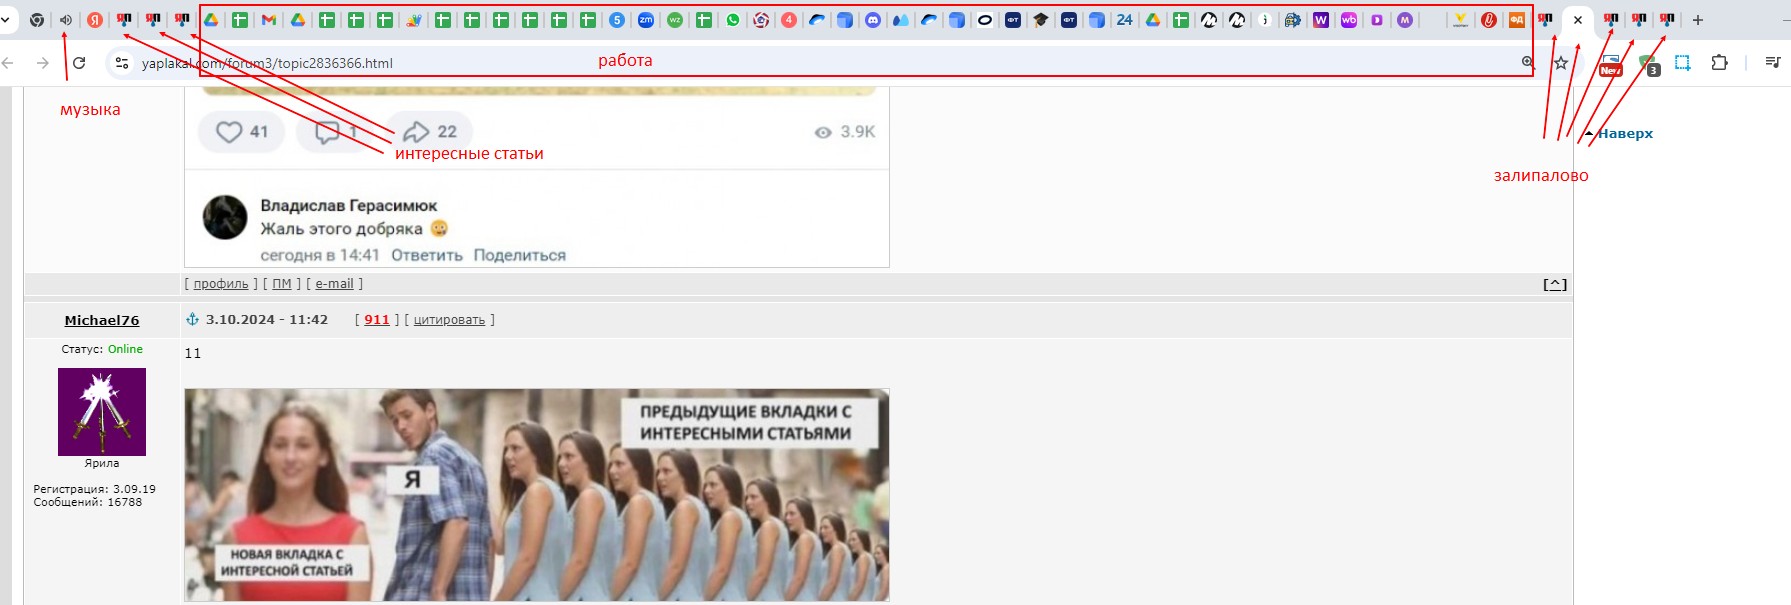Switch to the purple 'D' tab
Screen dimensions: 1791x605
point(1377,20)
